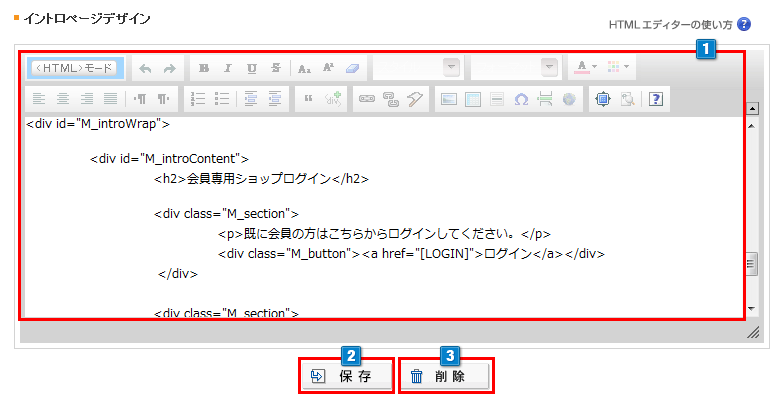Click the redo arrow icon
782x399 pixels.
click(x=170, y=69)
